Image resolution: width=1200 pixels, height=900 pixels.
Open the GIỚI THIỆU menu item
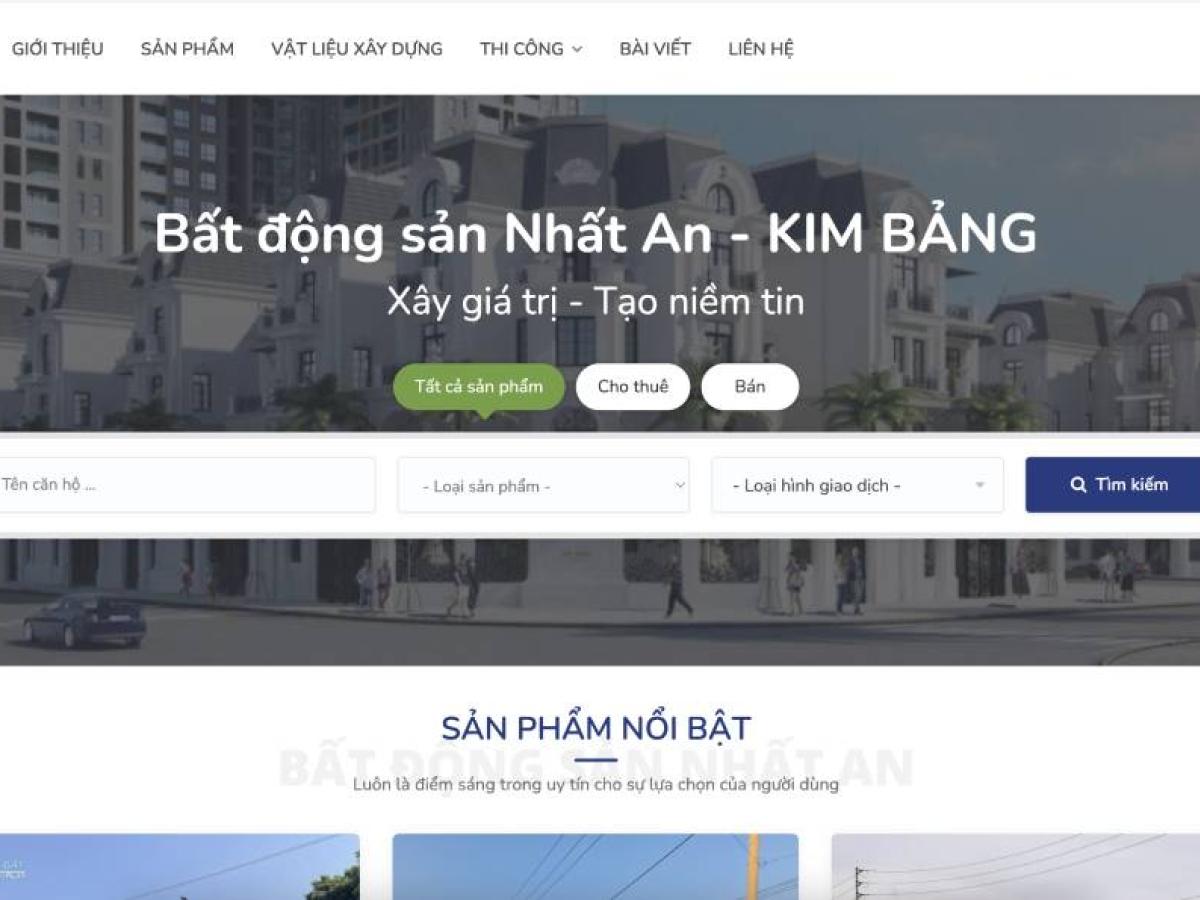point(57,48)
